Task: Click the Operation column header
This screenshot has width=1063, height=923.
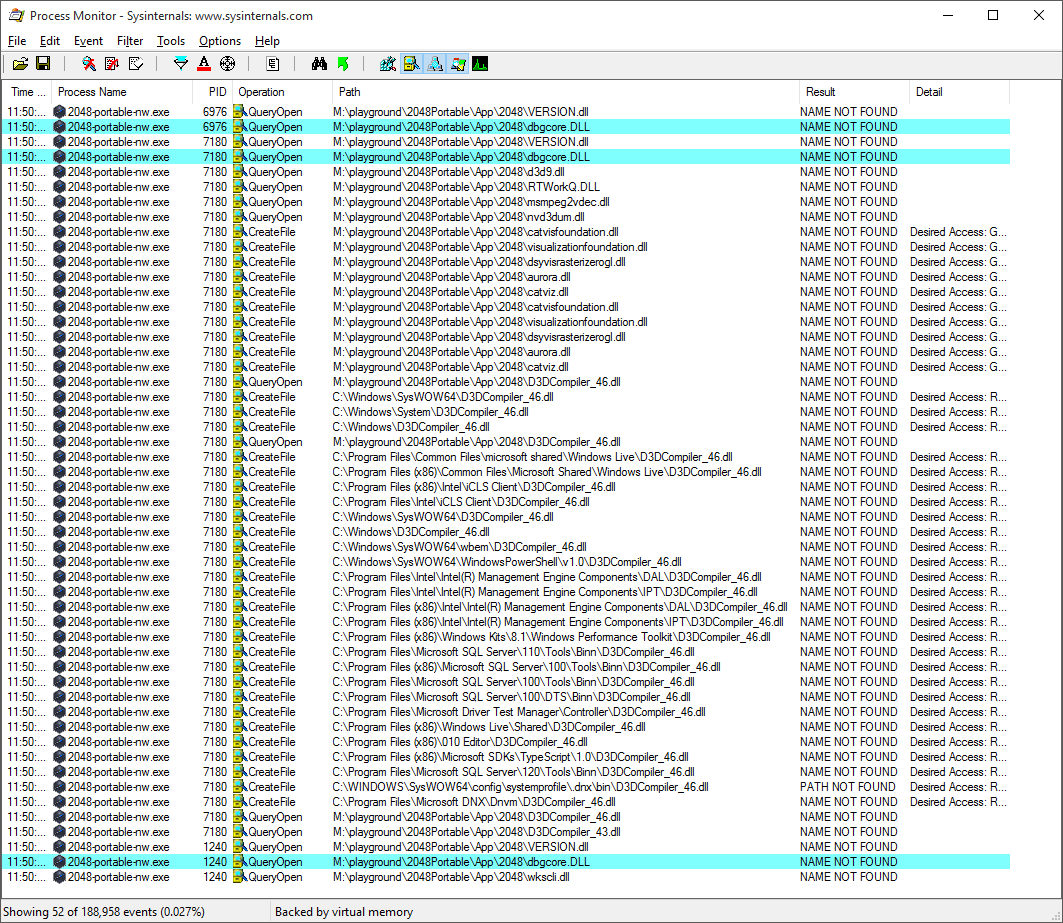Action: pos(282,92)
